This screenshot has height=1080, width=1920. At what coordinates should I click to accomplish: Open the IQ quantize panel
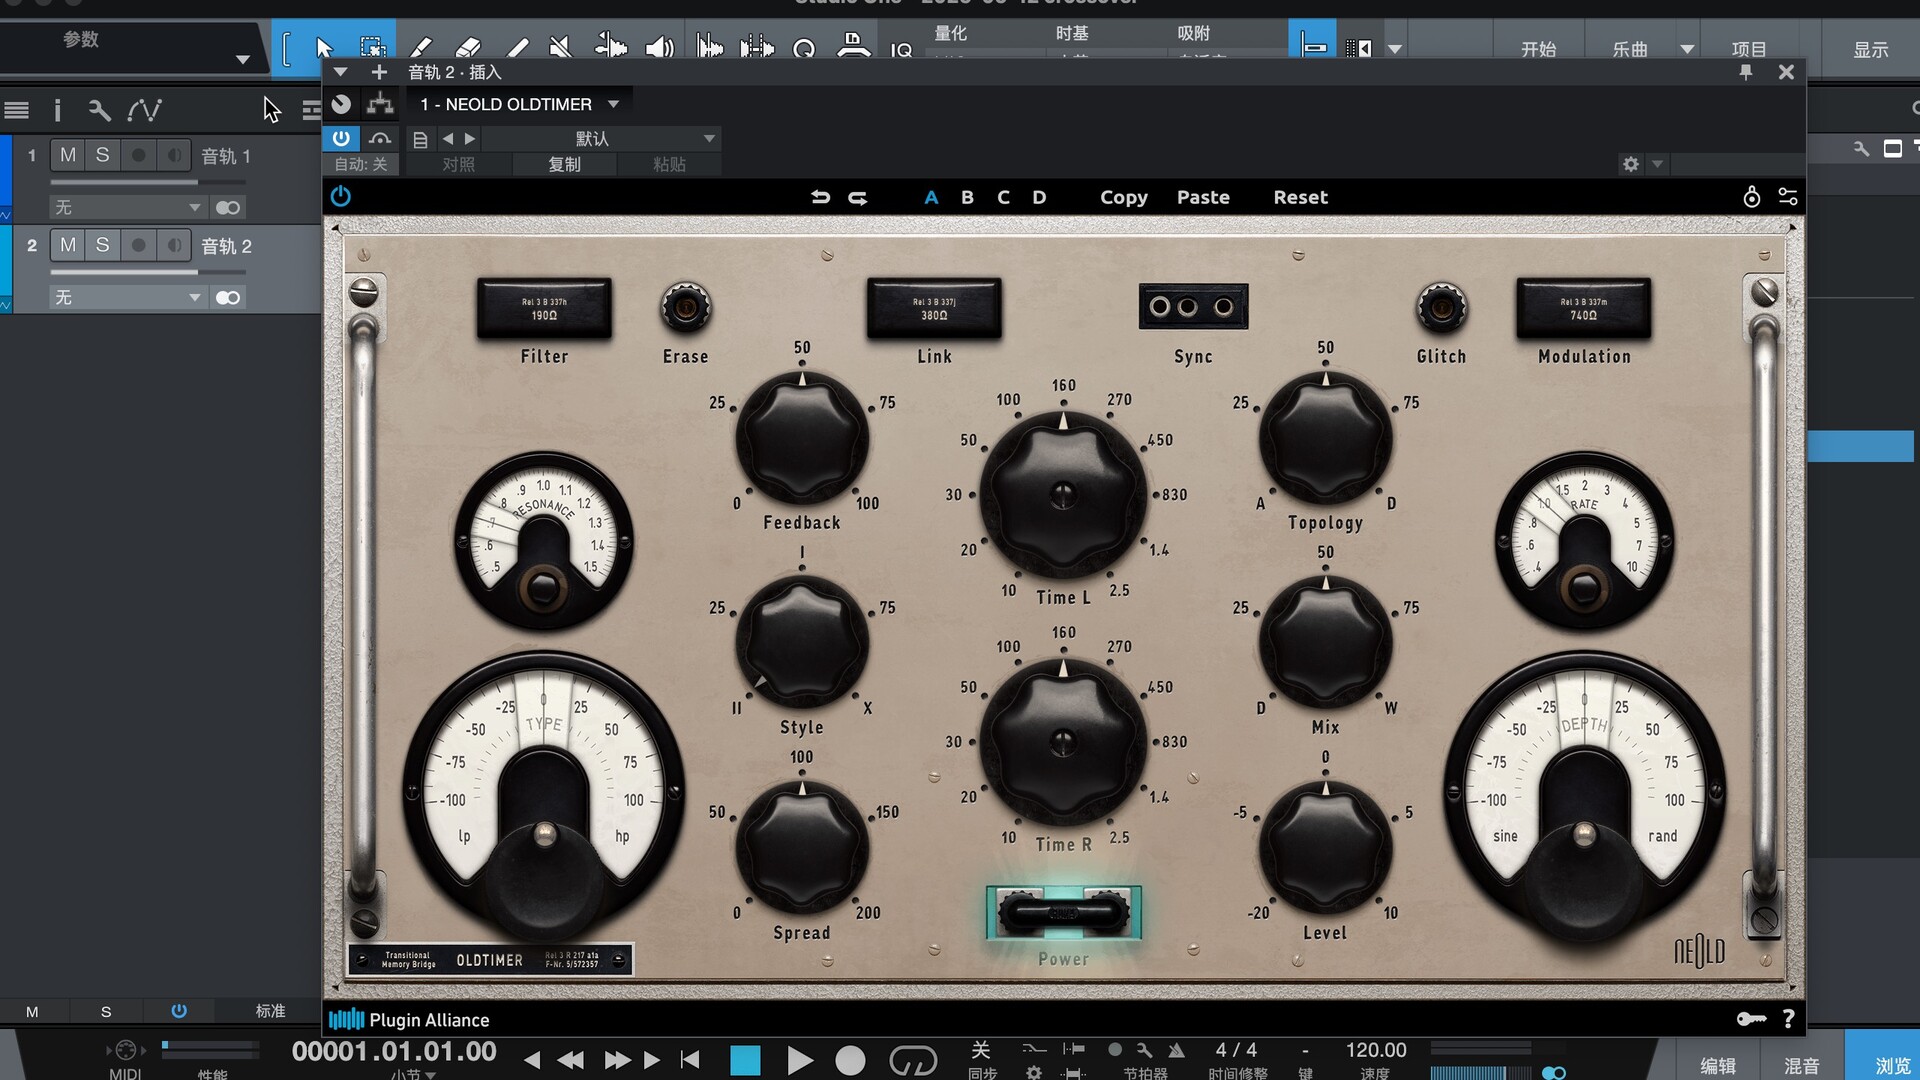[x=901, y=49]
